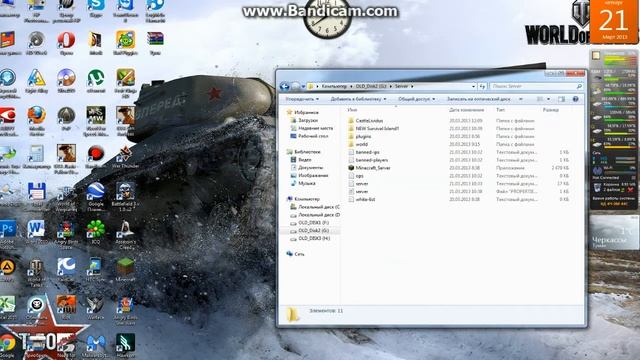The image size is (640, 360).
Task: Click the orange calendar gadget showing 21
Action: [x=614, y=22]
